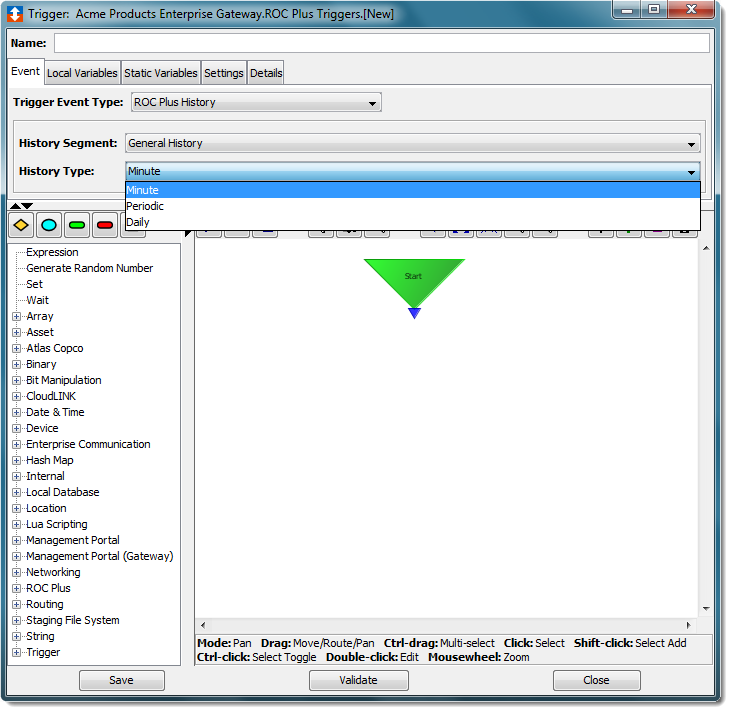
Task: Click the red rounded shape icon
Action: tap(105, 225)
